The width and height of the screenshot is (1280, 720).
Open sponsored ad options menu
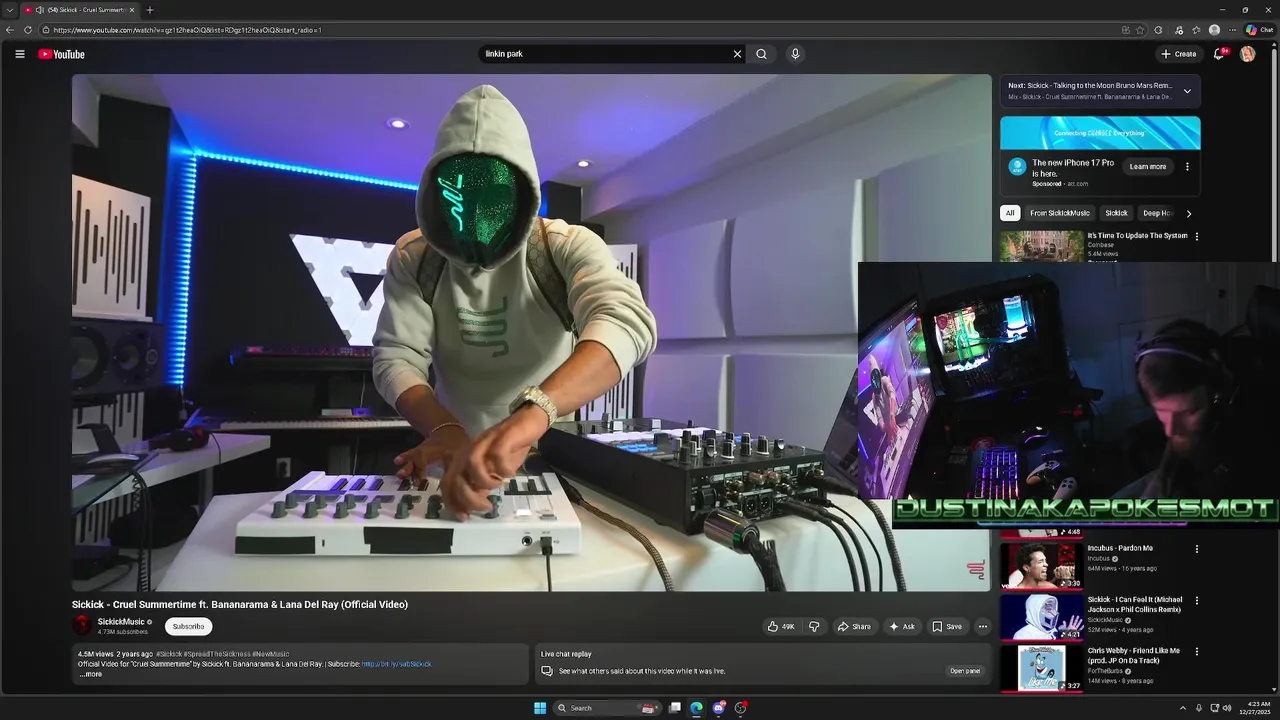[x=1187, y=167]
